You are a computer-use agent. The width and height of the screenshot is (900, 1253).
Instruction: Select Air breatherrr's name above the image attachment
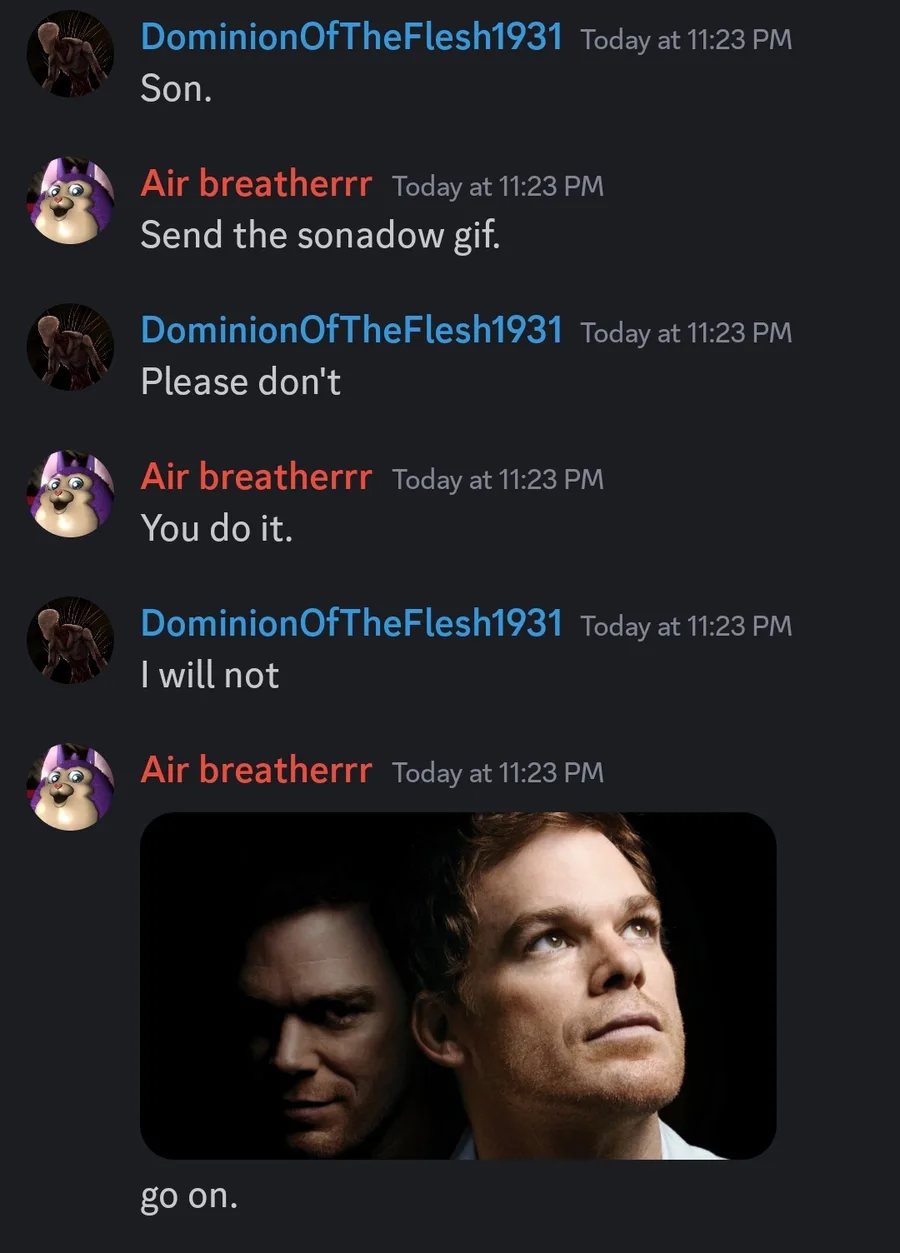point(256,771)
